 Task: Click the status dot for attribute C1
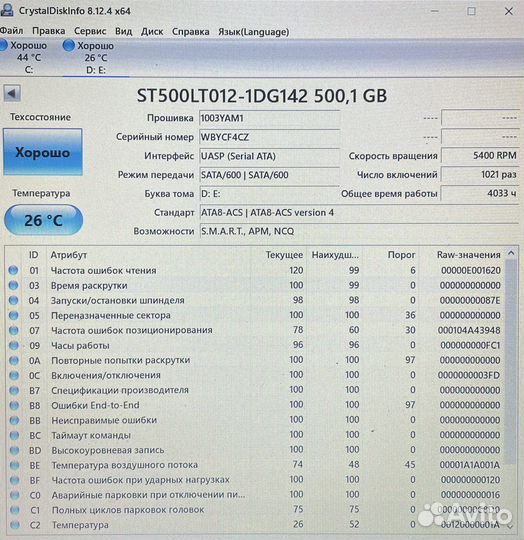coord(15,510)
